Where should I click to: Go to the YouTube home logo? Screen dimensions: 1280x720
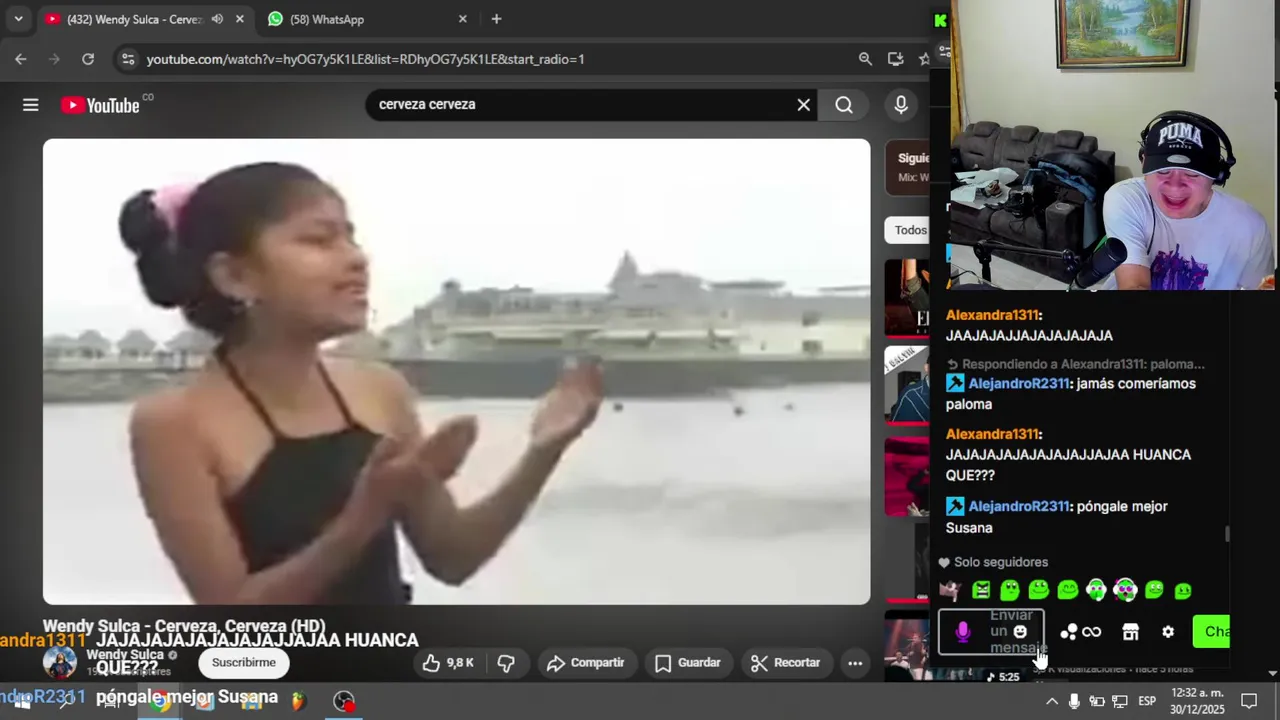click(x=100, y=105)
